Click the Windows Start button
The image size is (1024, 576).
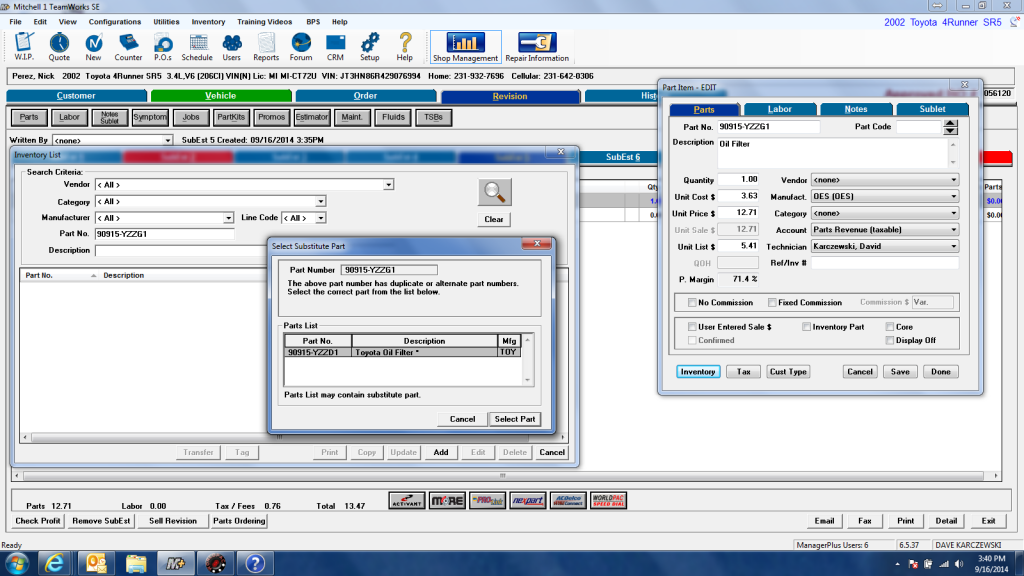17,563
